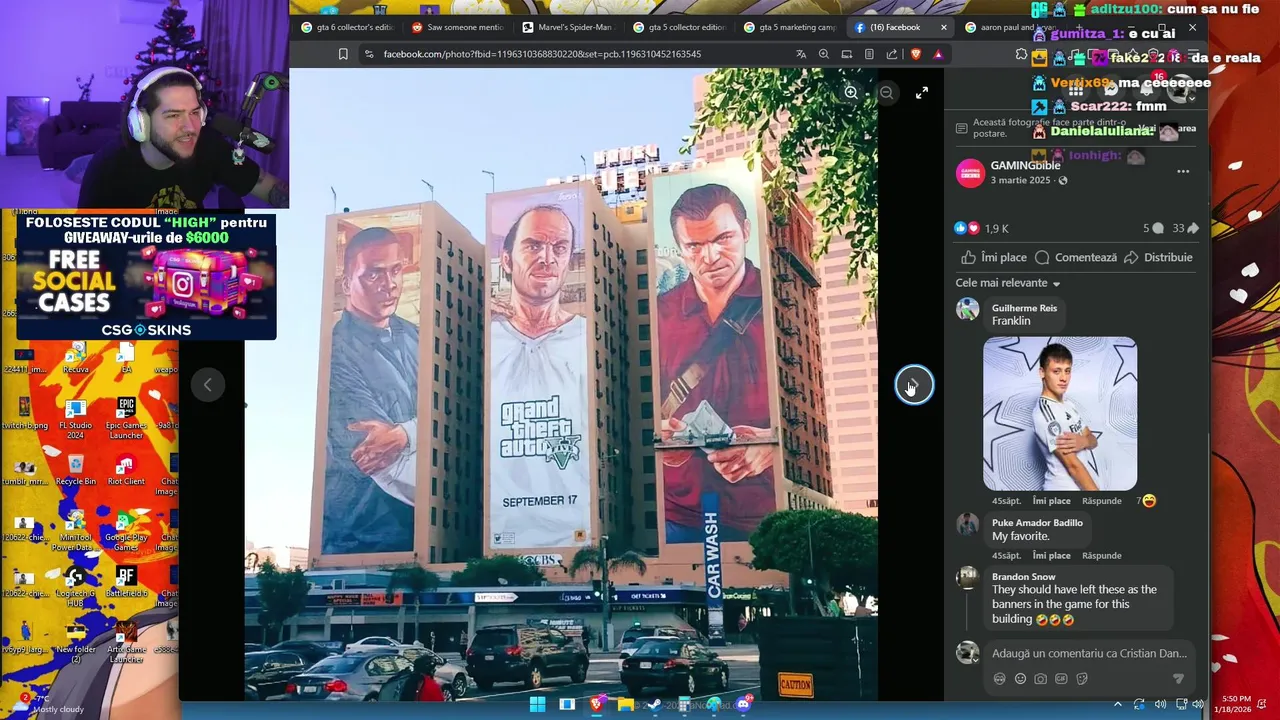1280x720 pixels.
Task: Open Artix Game Launcher desktop icon
Action: click(126, 643)
